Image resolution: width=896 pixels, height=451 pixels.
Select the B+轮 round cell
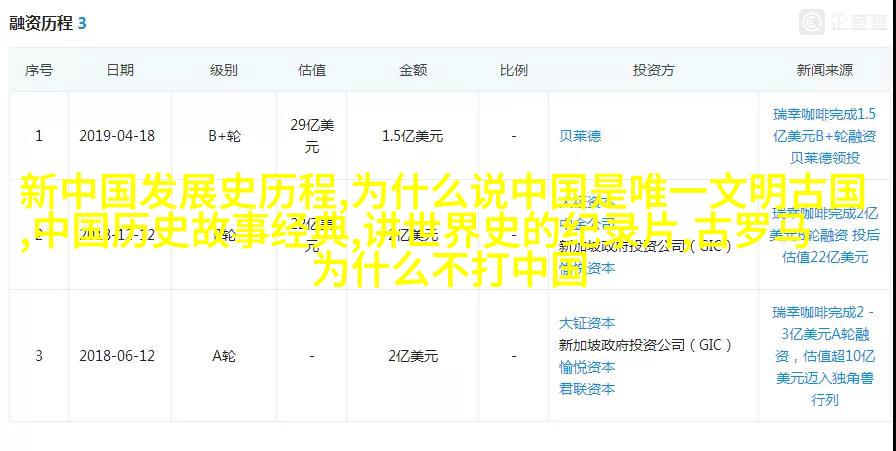click(x=224, y=136)
